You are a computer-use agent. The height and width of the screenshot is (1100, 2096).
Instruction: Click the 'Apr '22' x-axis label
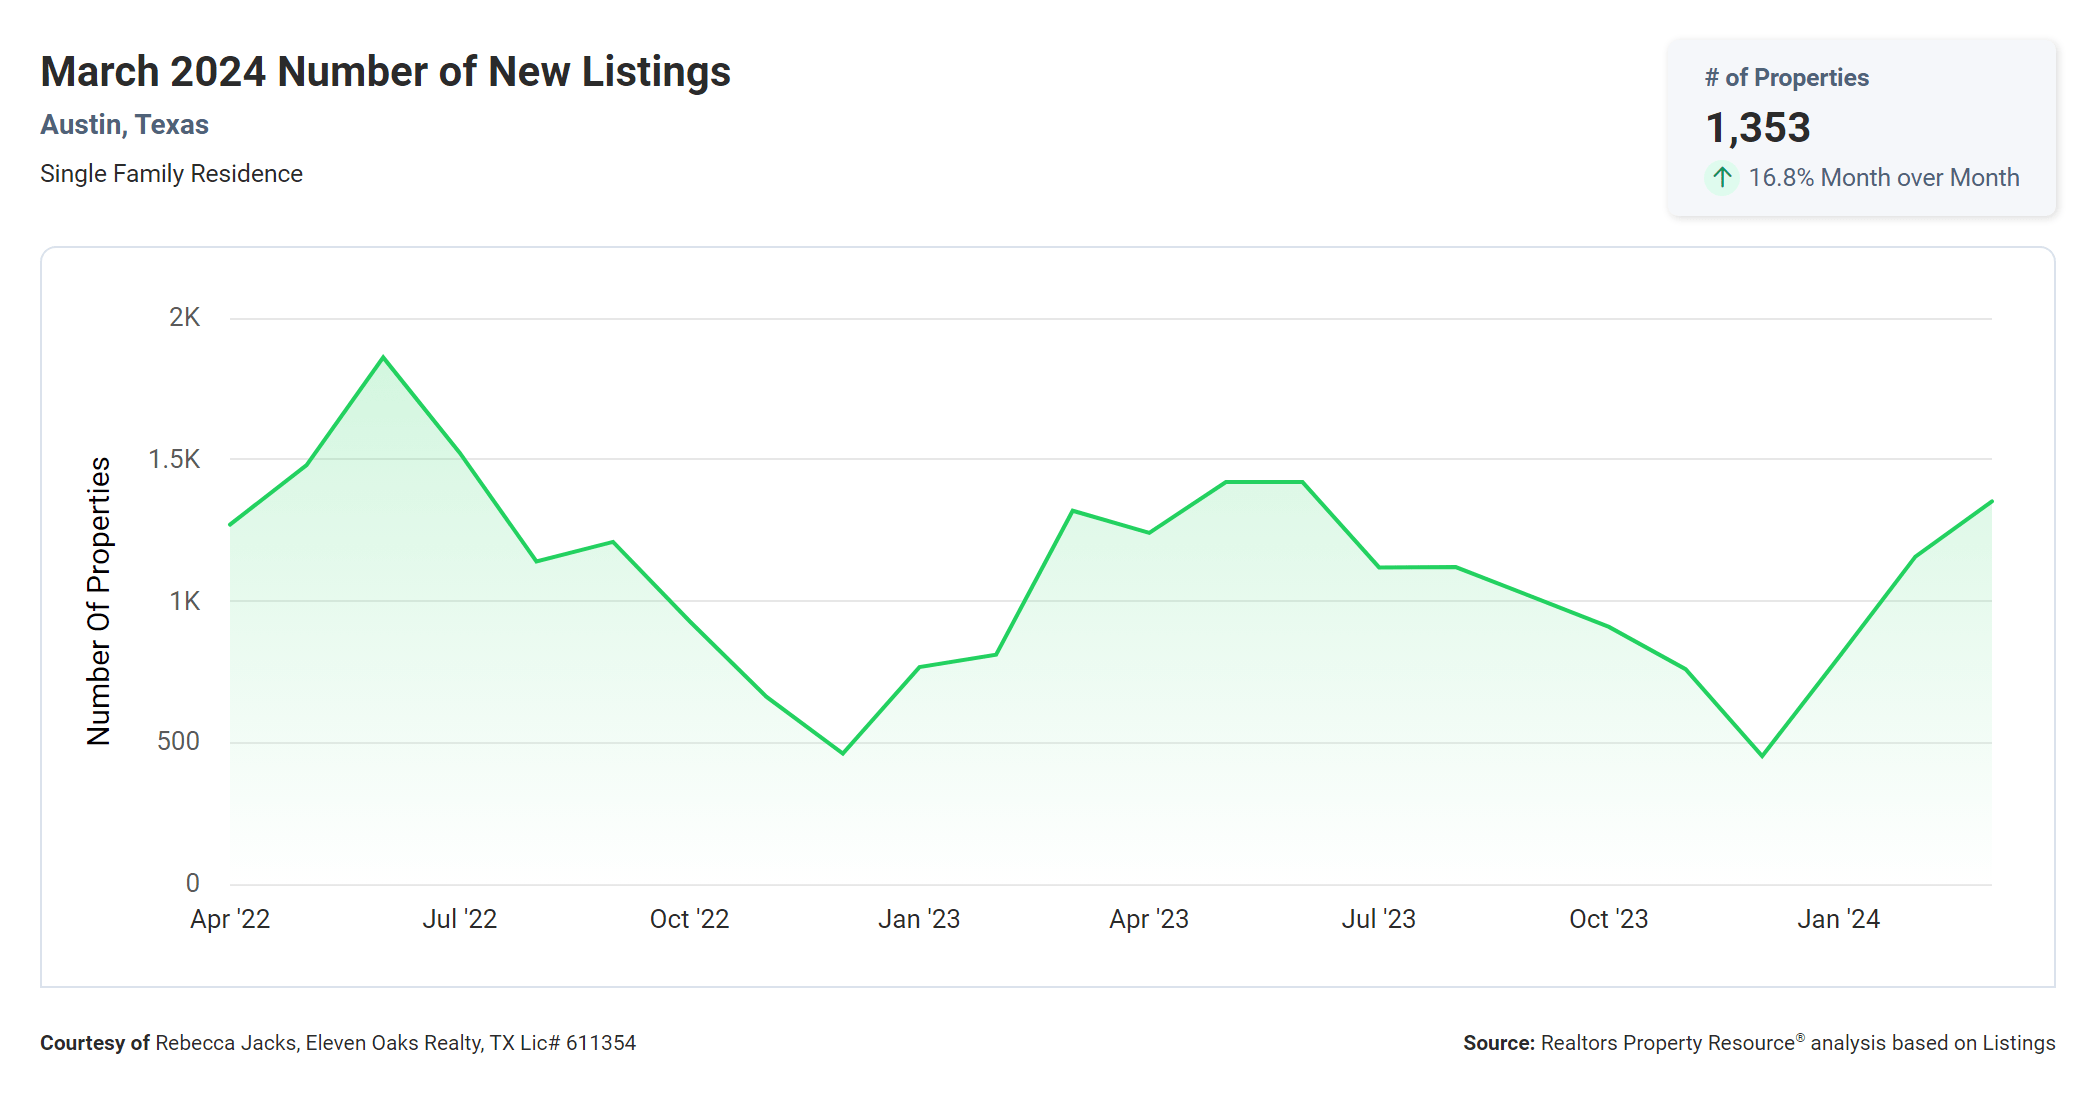tap(230, 919)
